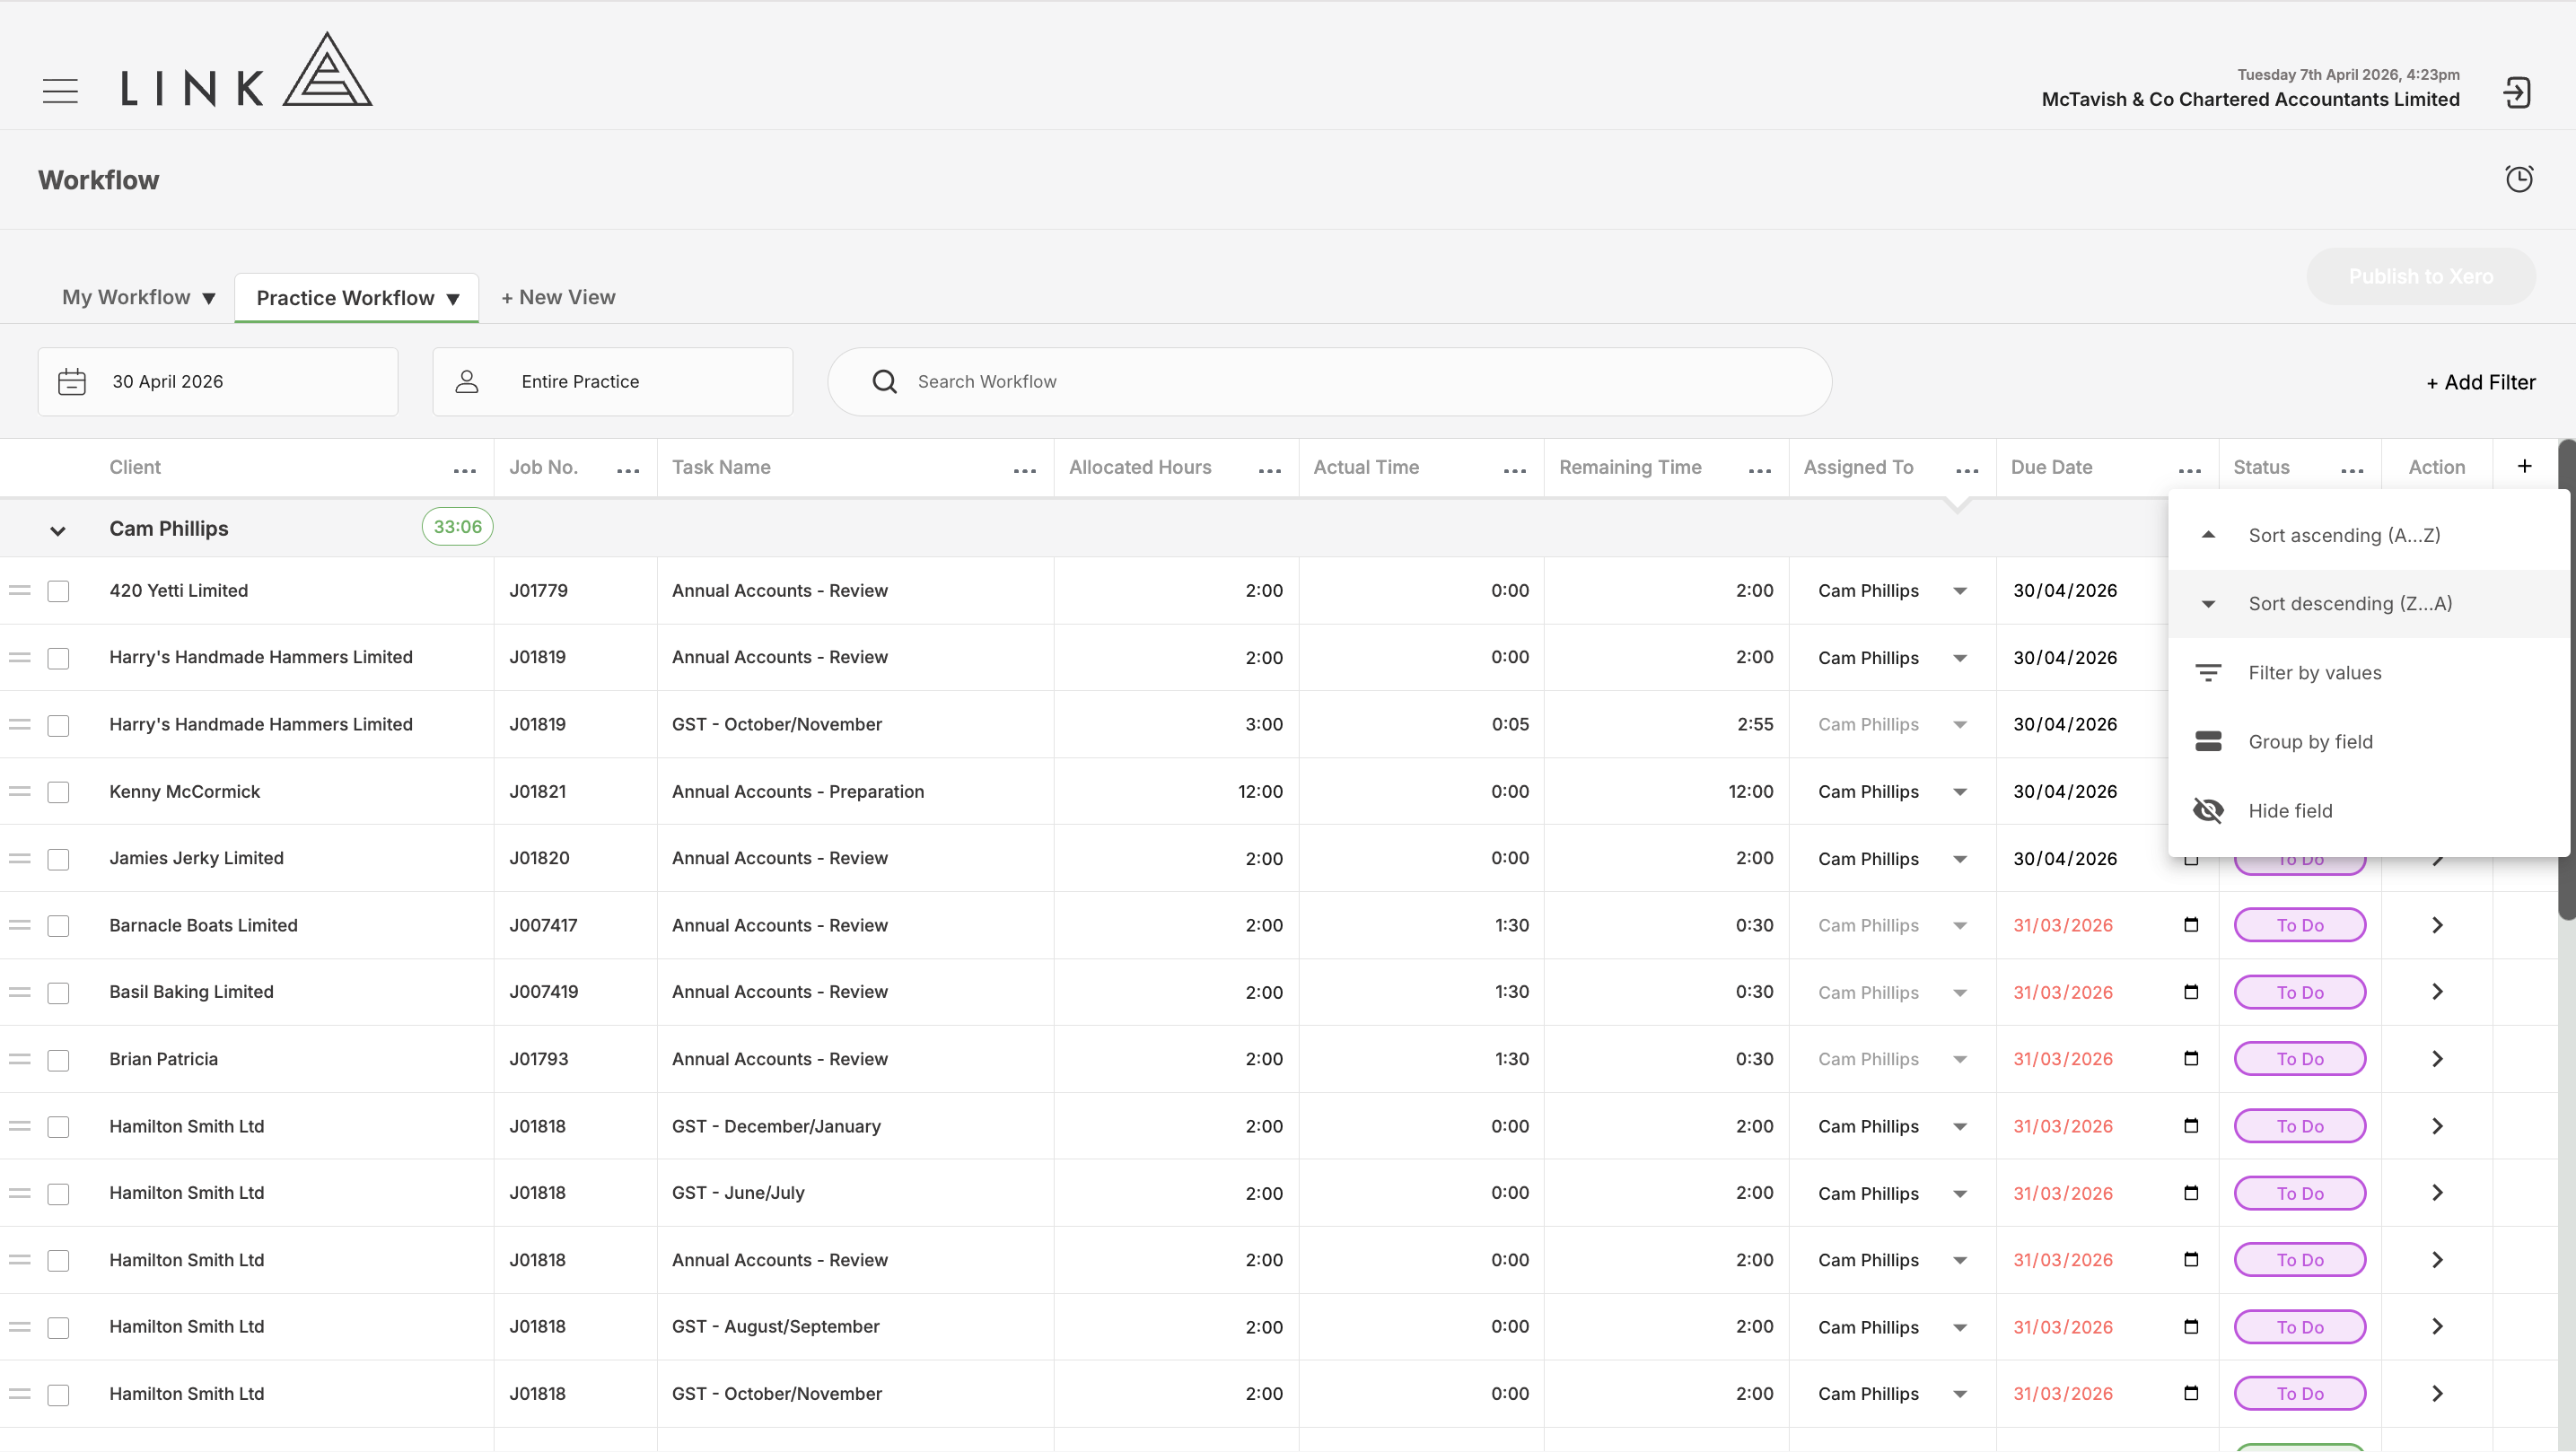The height and width of the screenshot is (1452, 2576).
Task: Click + New View
Action: tap(558, 297)
